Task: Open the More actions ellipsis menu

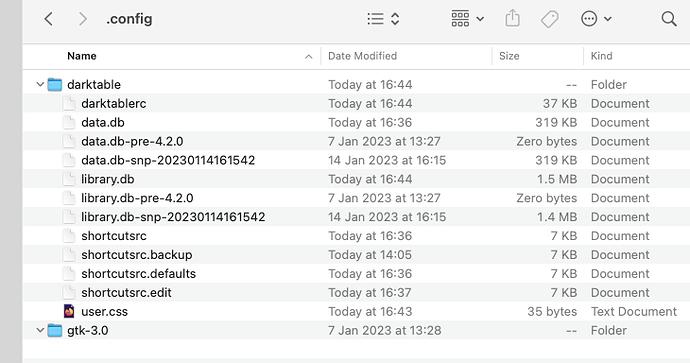Action: pyautogui.click(x=596, y=19)
